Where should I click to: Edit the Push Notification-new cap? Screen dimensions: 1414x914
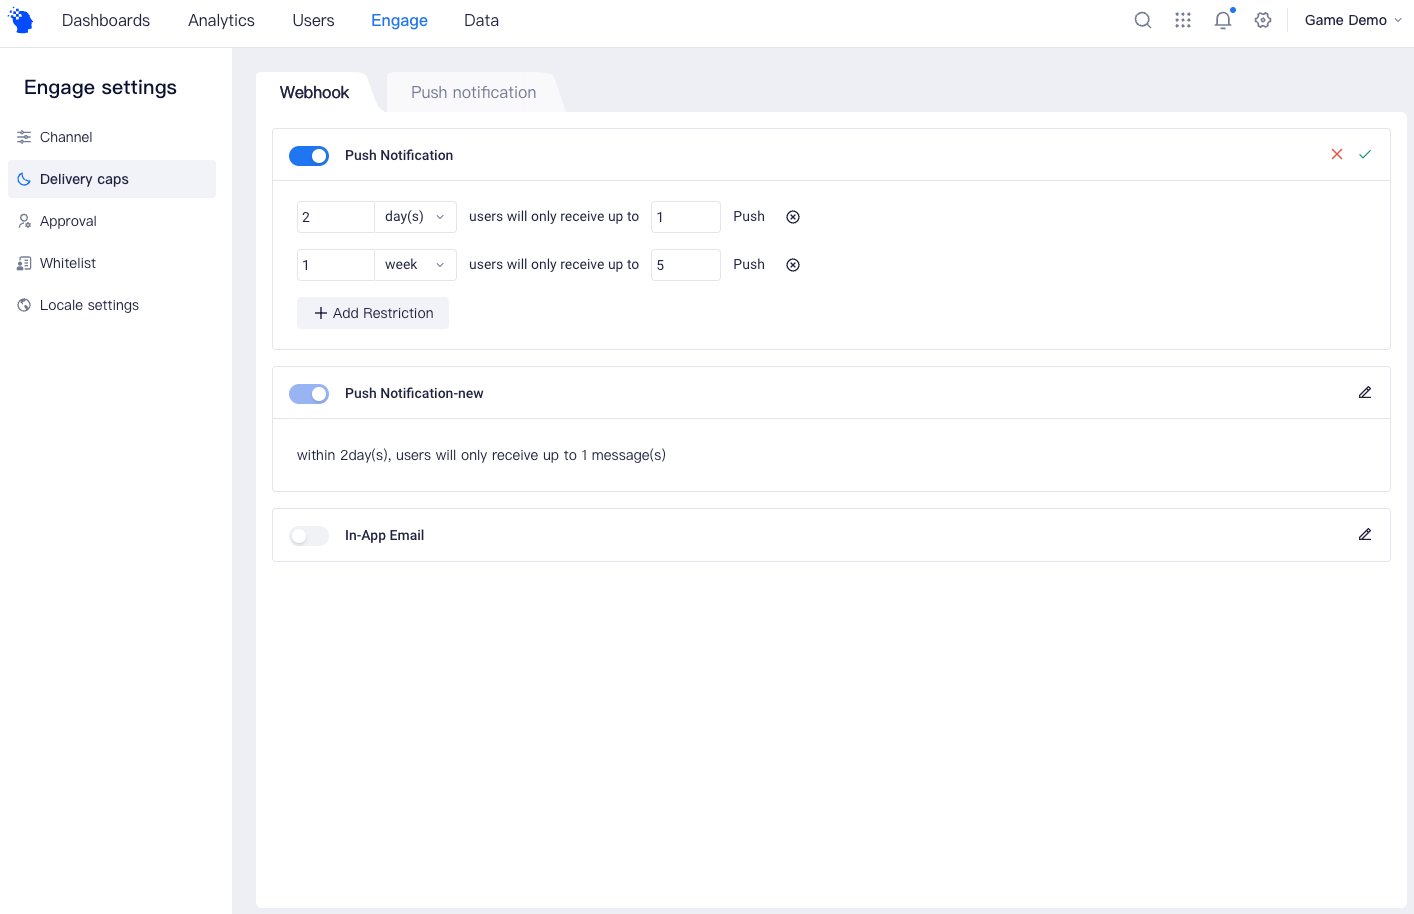click(1365, 393)
